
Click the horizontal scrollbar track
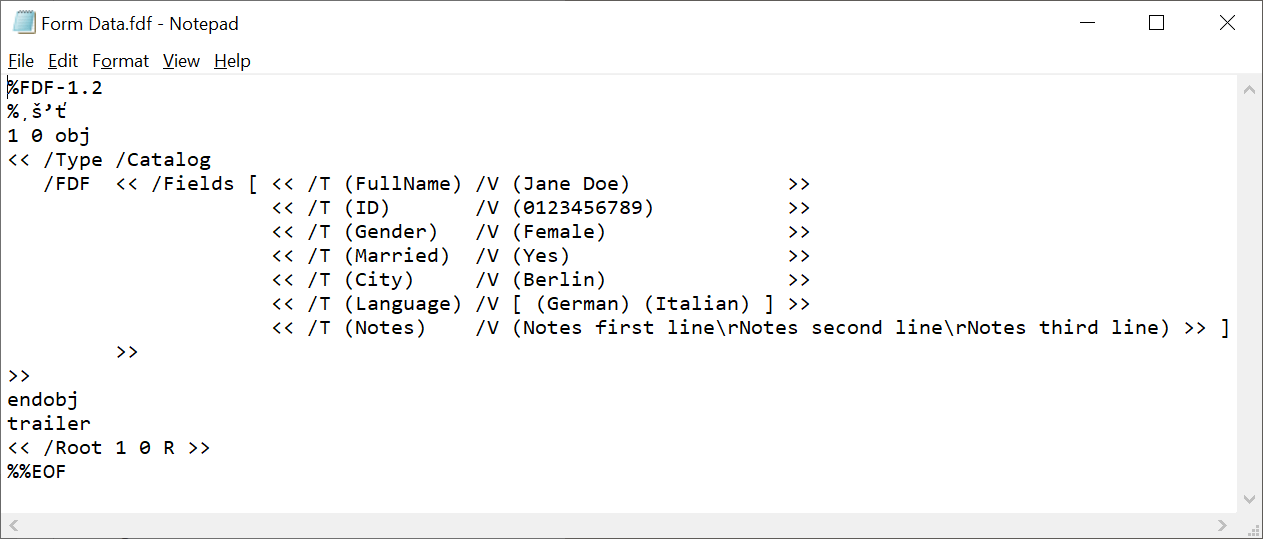[618, 525]
